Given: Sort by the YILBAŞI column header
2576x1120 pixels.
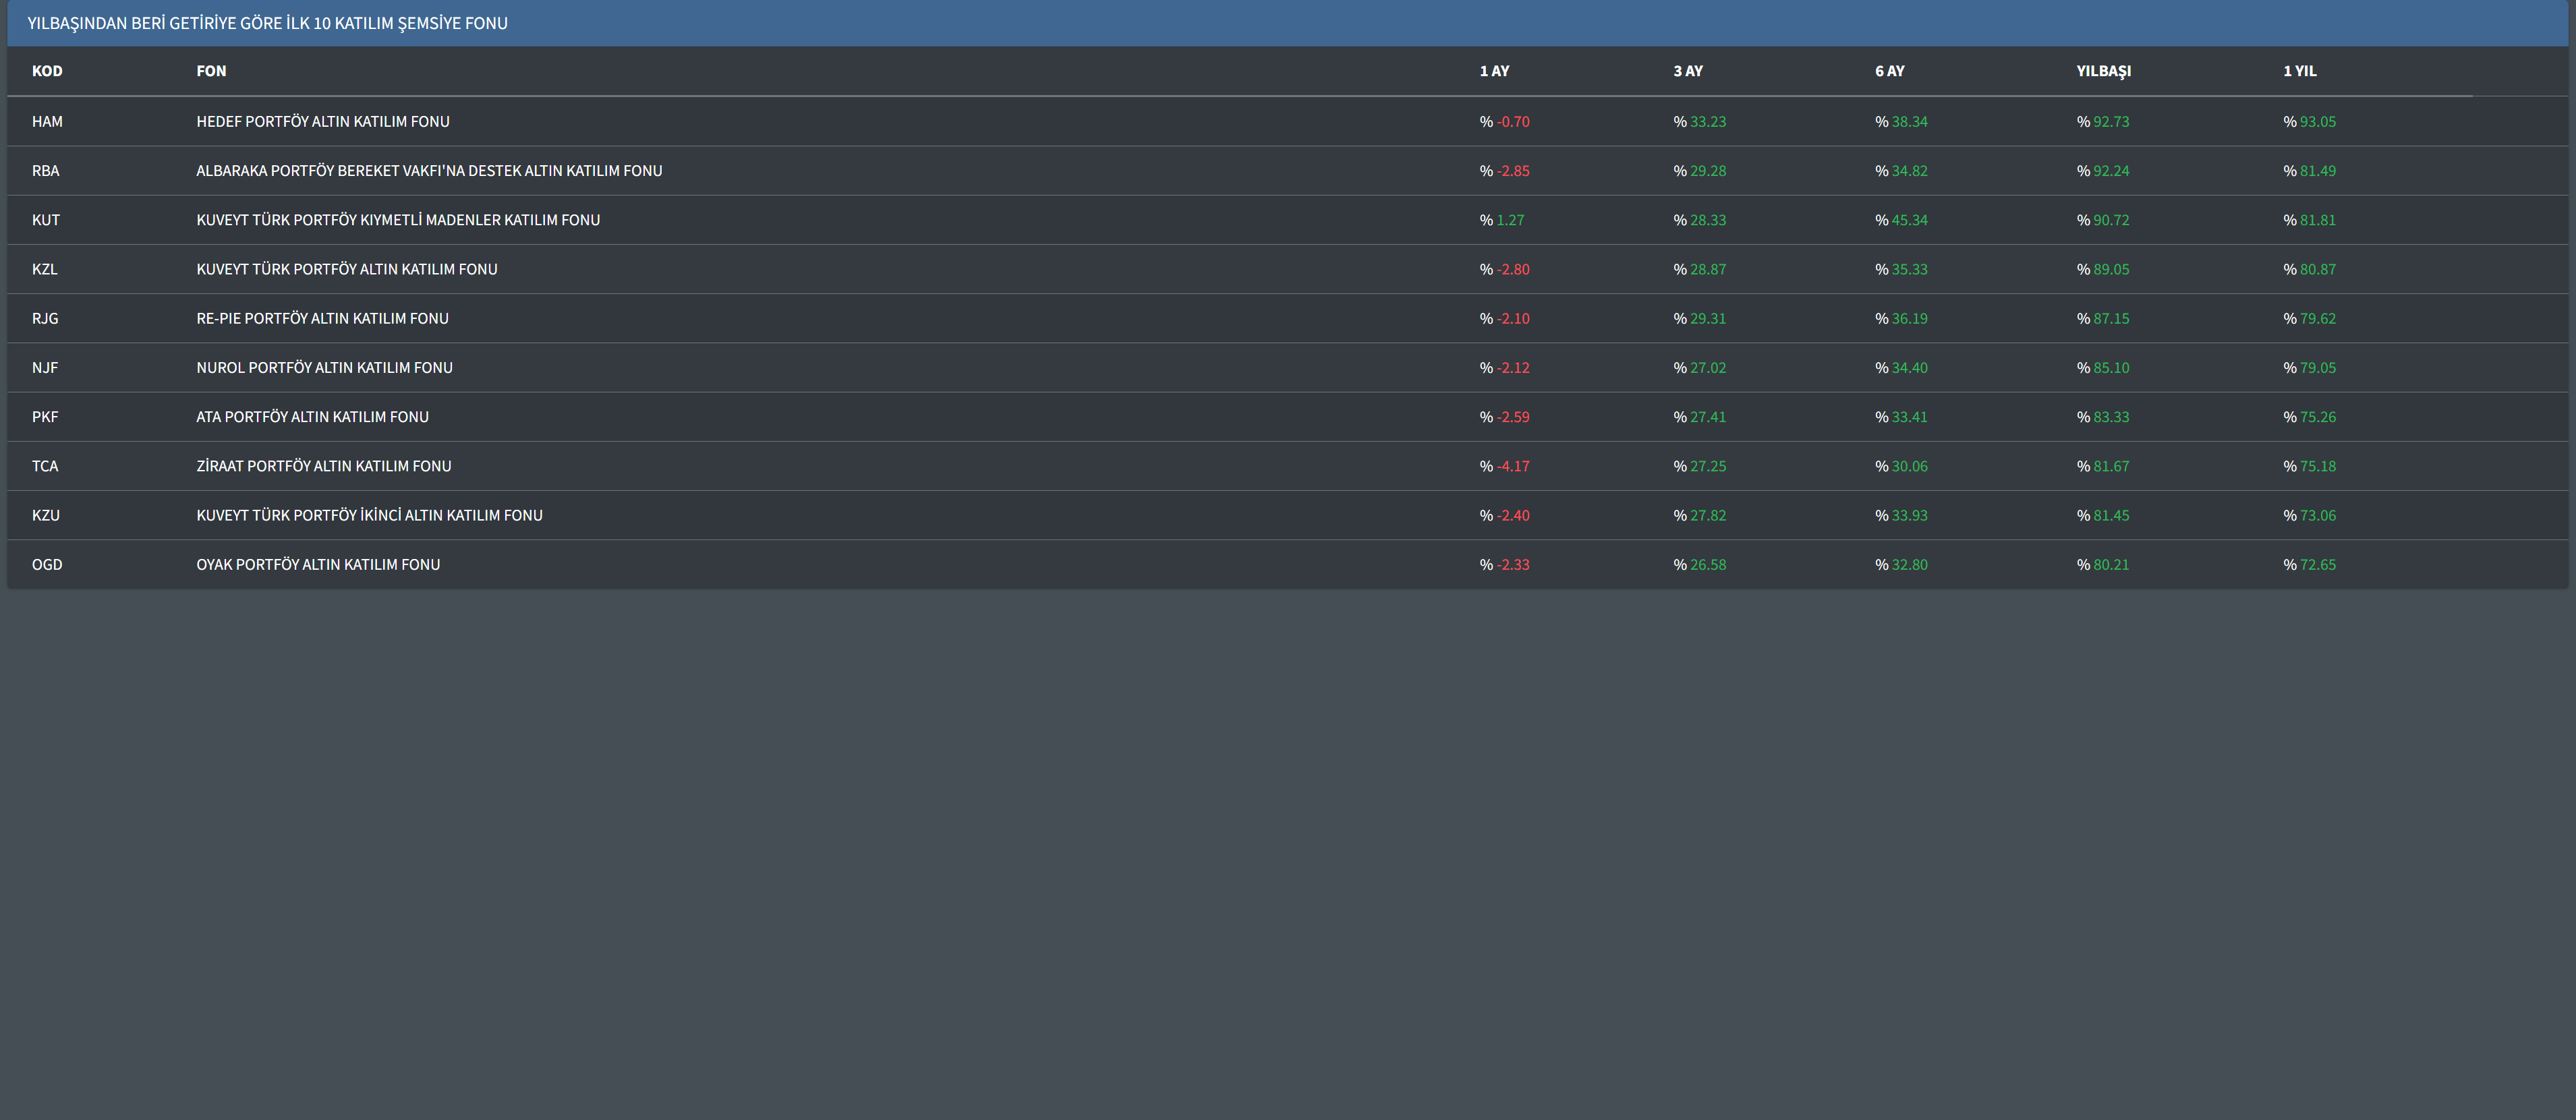Looking at the screenshot, I should [x=2103, y=71].
